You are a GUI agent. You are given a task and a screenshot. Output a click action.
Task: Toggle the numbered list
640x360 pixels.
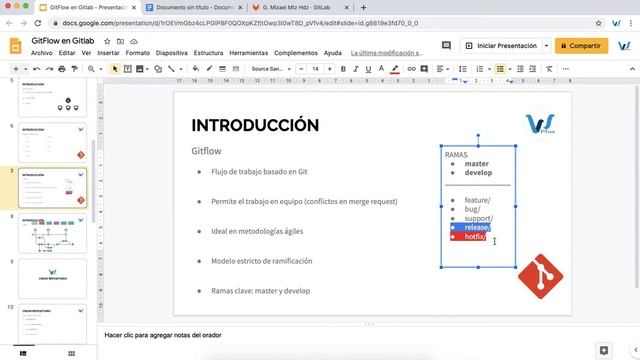480,69
